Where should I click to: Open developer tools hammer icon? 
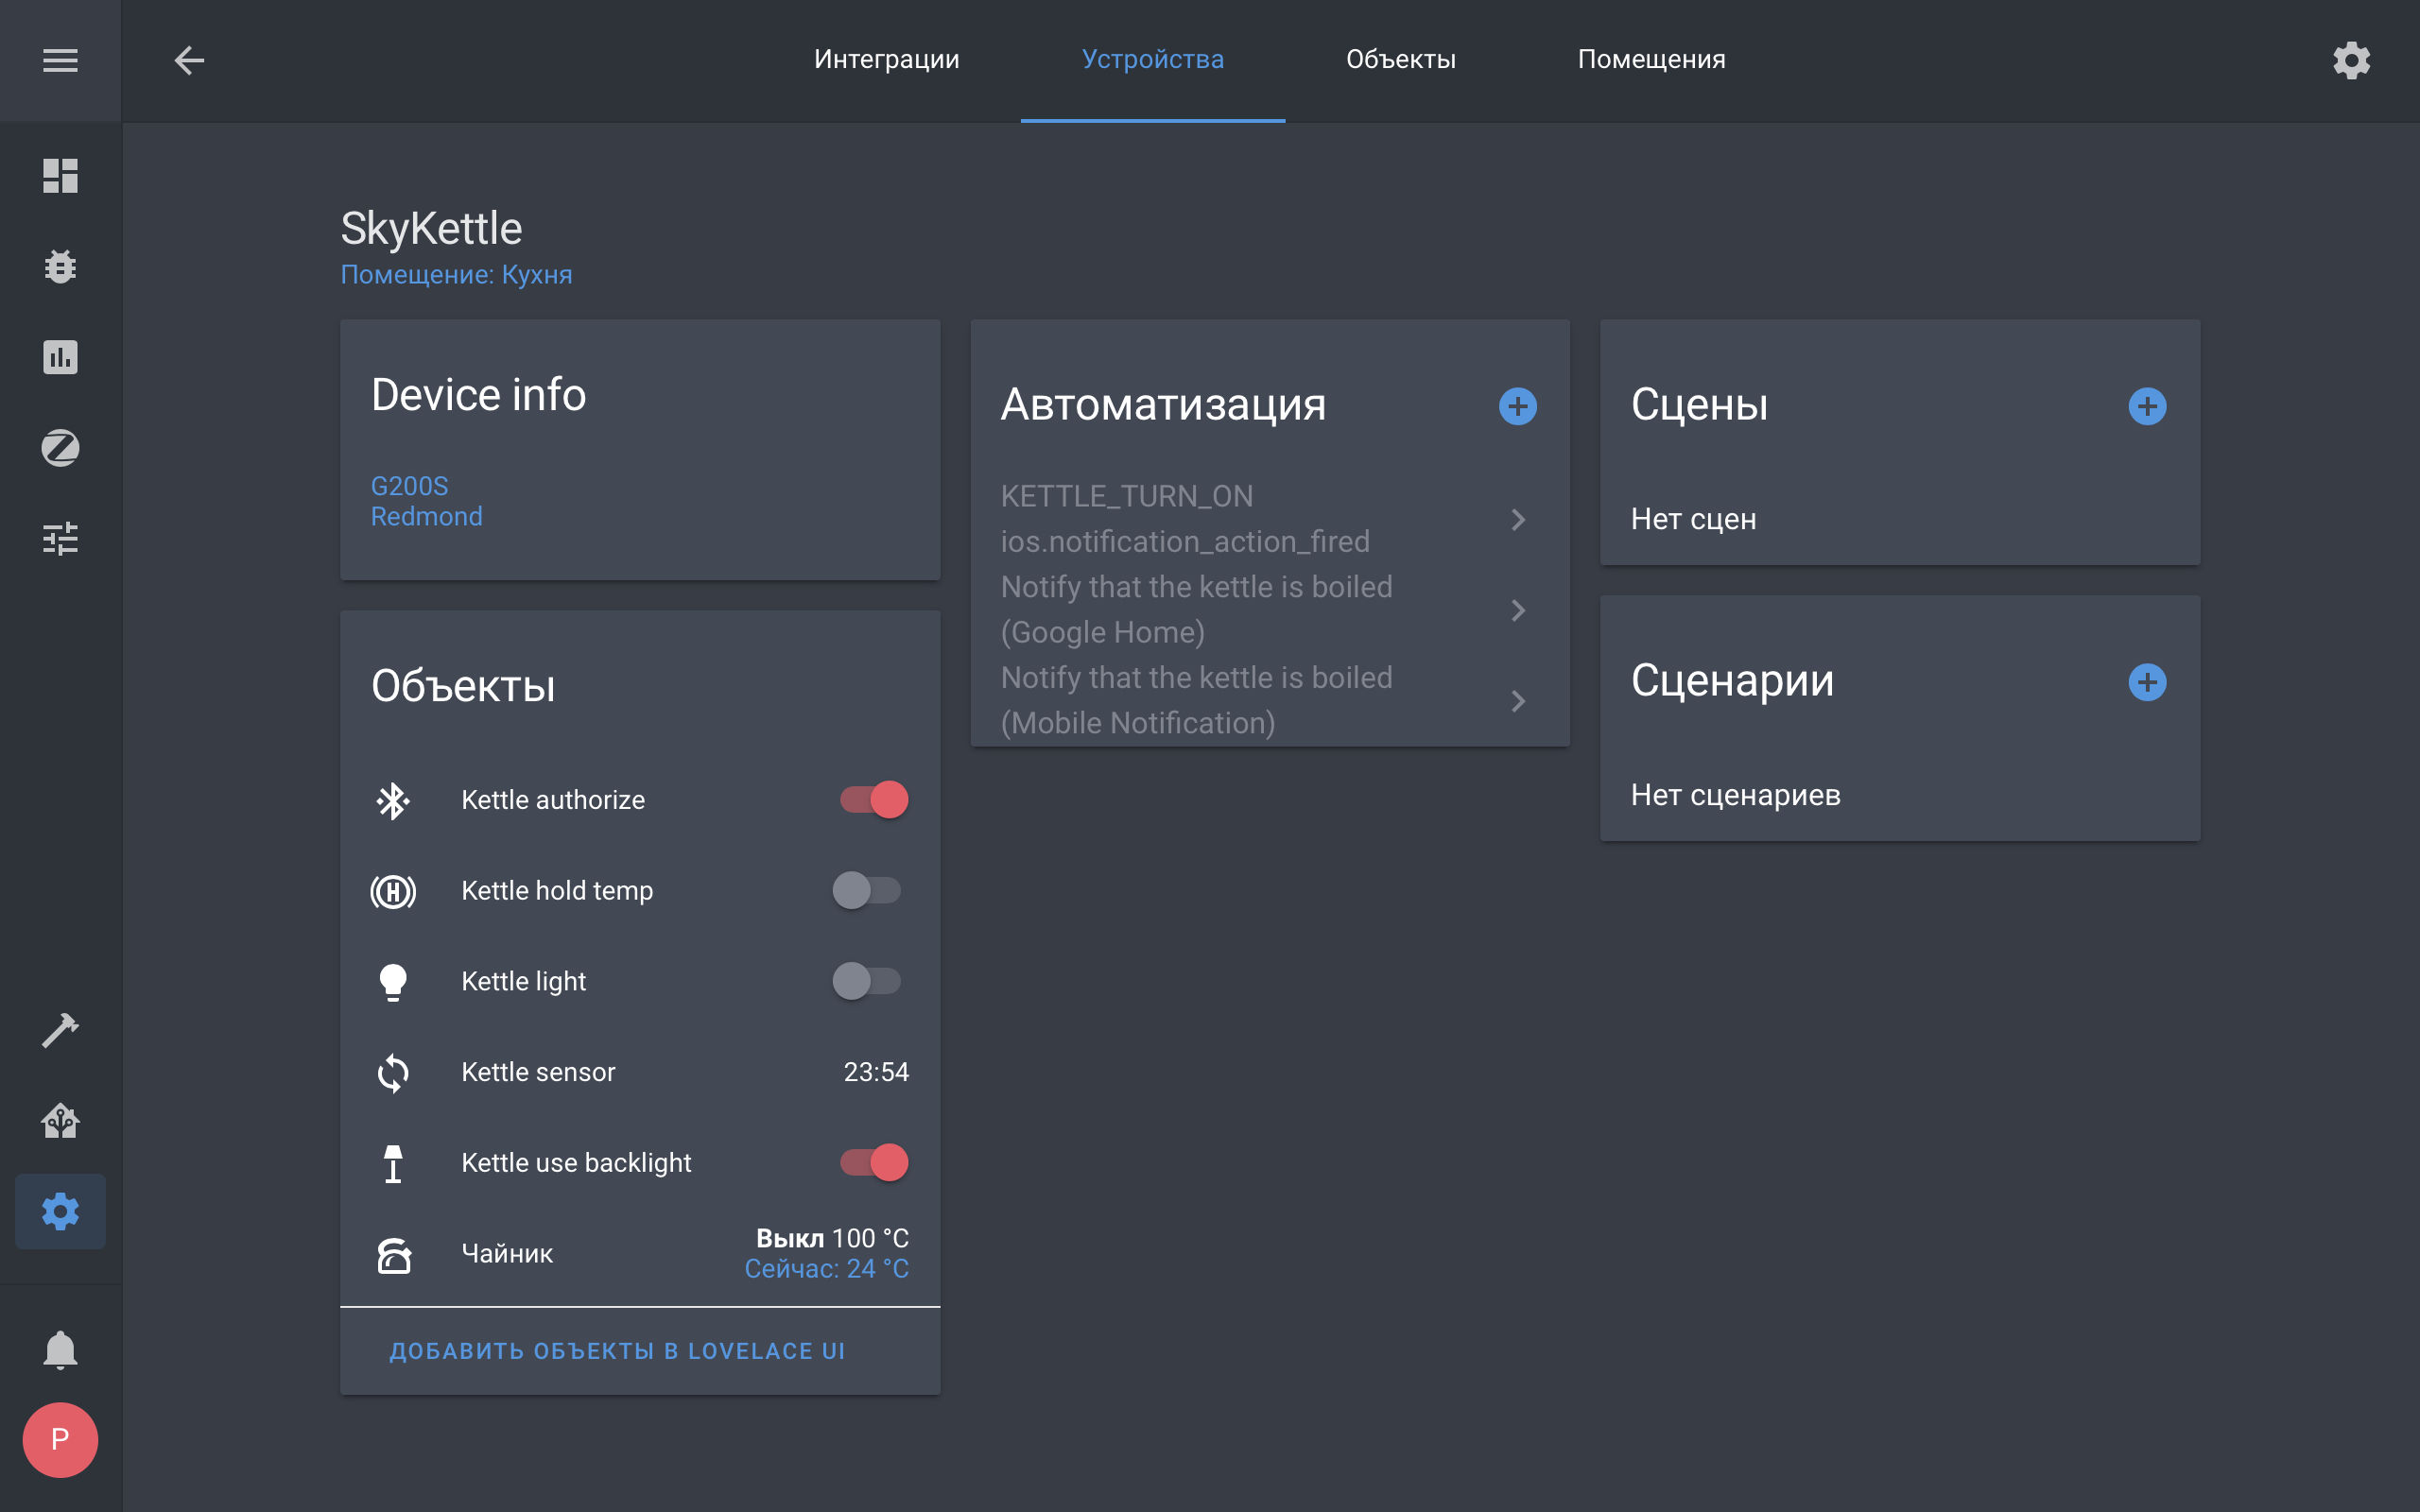[x=60, y=1030]
